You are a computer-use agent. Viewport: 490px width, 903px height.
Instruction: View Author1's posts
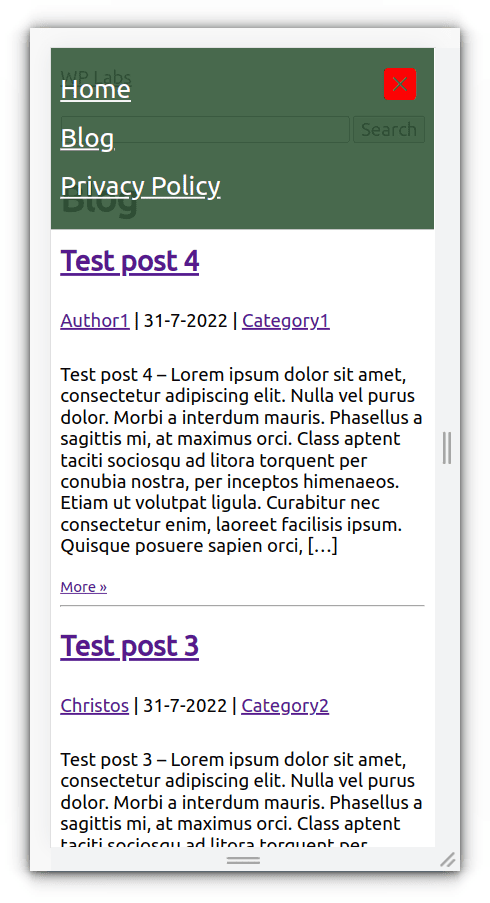tap(95, 320)
